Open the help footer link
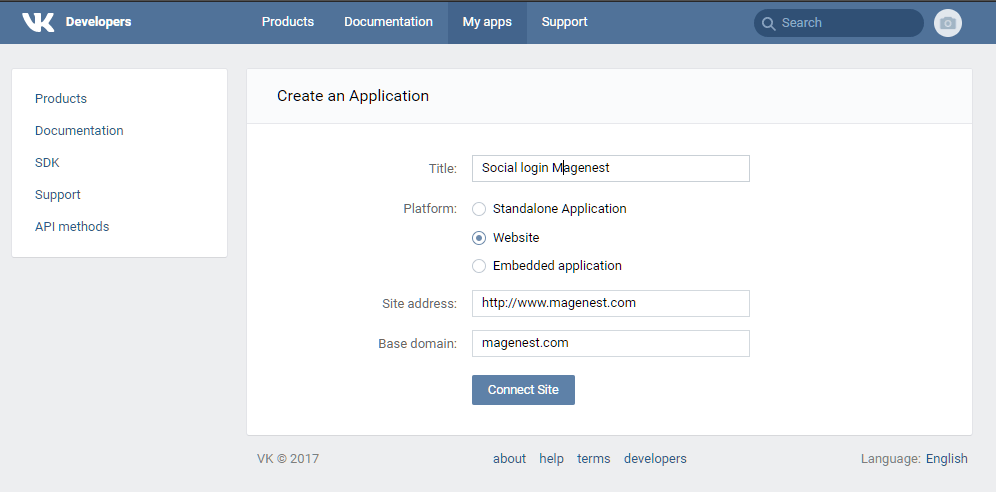Image resolution: width=996 pixels, height=492 pixels. click(551, 458)
